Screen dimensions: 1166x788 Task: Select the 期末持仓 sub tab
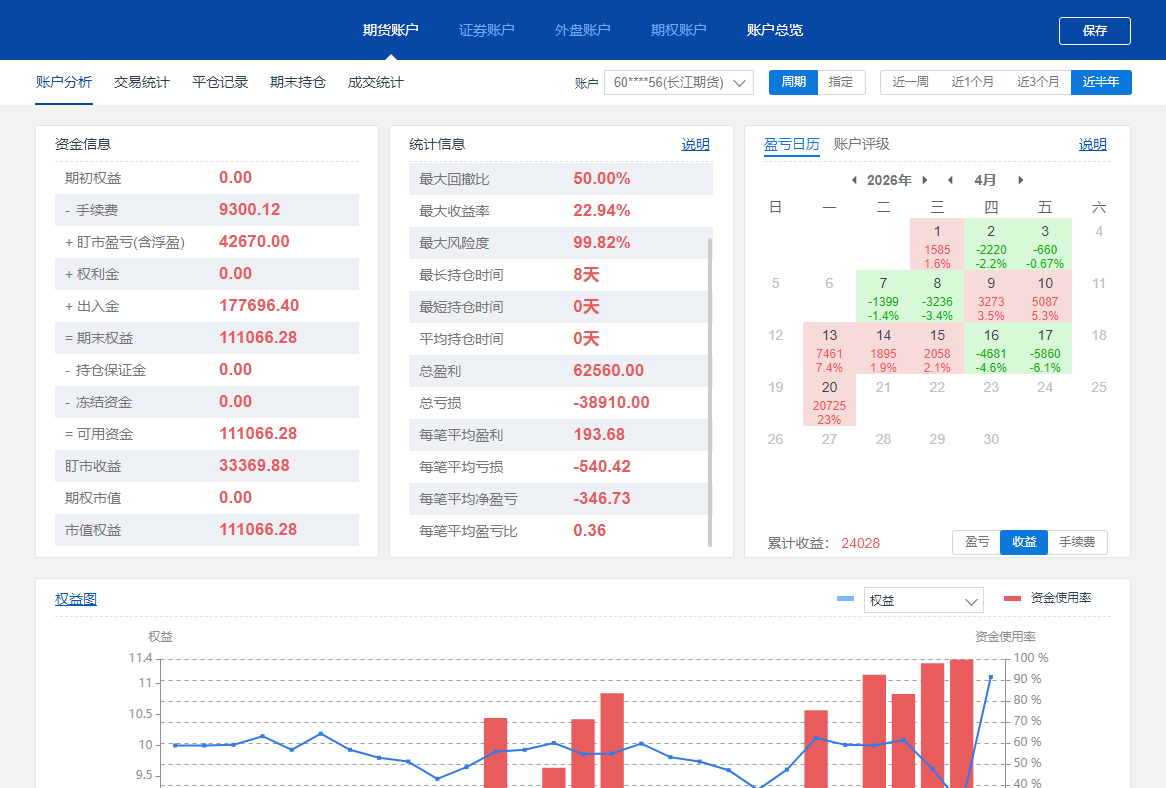pyautogui.click(x=298, y=82)
